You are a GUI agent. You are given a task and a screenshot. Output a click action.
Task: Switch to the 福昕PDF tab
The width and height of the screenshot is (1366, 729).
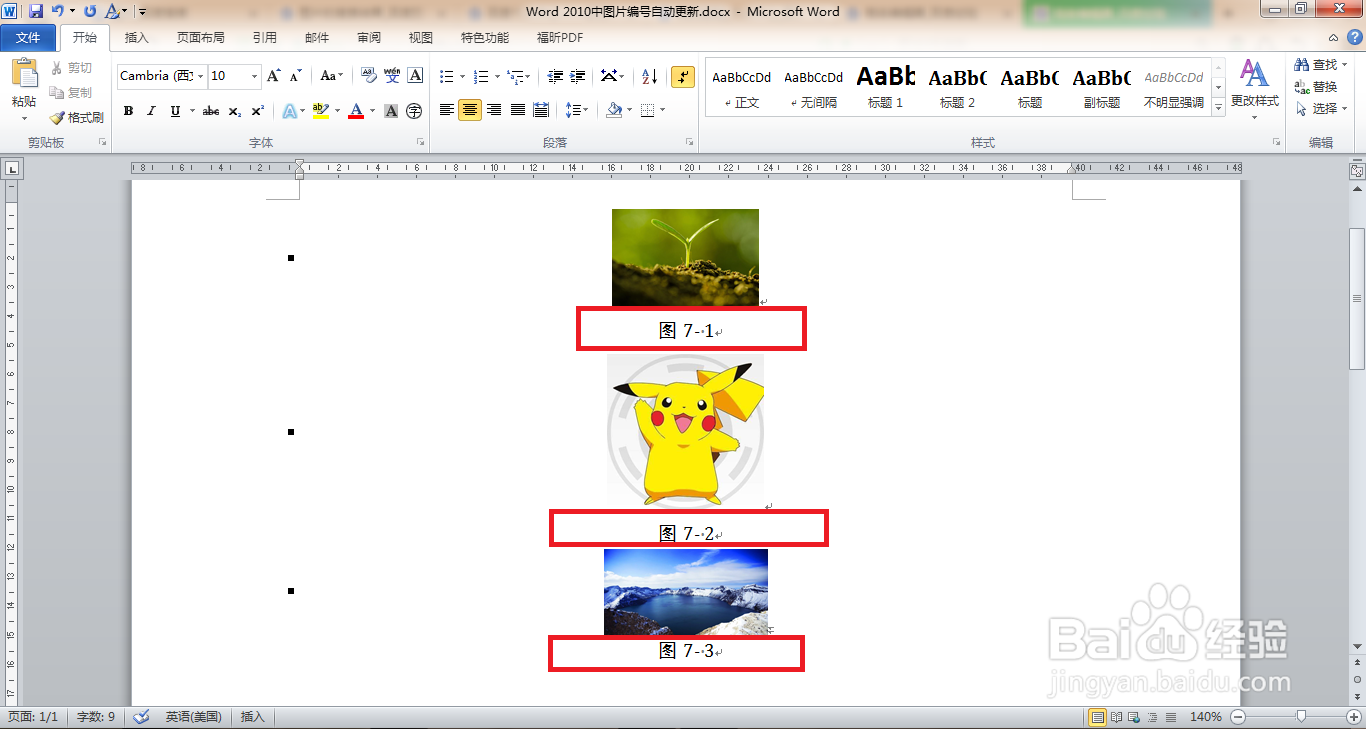[560, 38]
